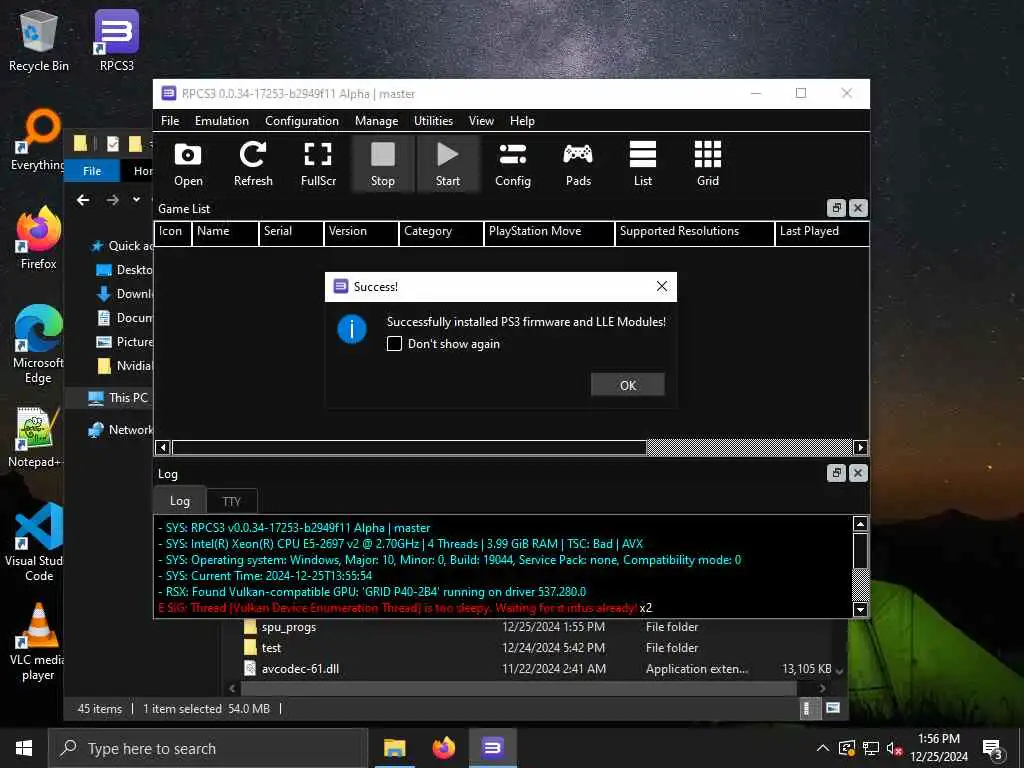Click the Category column header

441,232
